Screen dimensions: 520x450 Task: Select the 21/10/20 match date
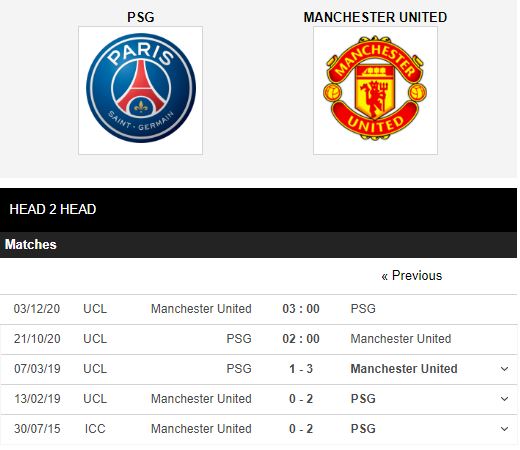coord(37,339)
